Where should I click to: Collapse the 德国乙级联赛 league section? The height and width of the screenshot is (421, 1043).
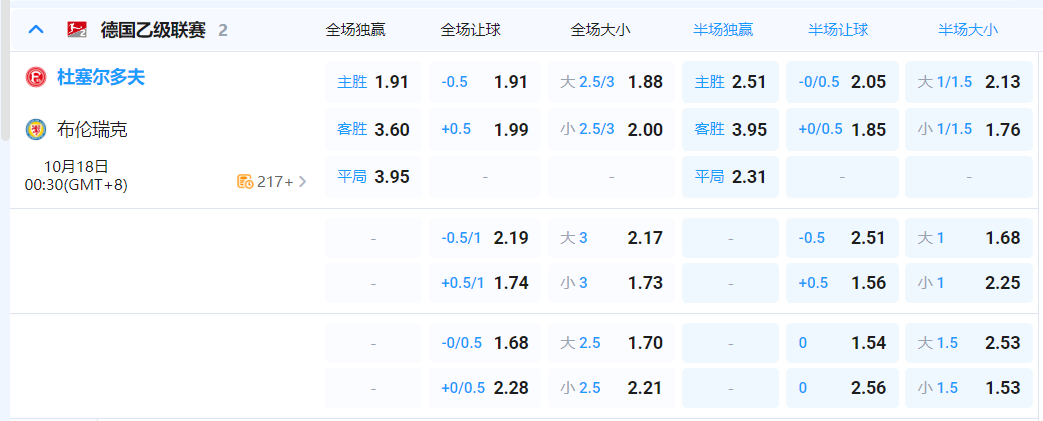(36, 29)
